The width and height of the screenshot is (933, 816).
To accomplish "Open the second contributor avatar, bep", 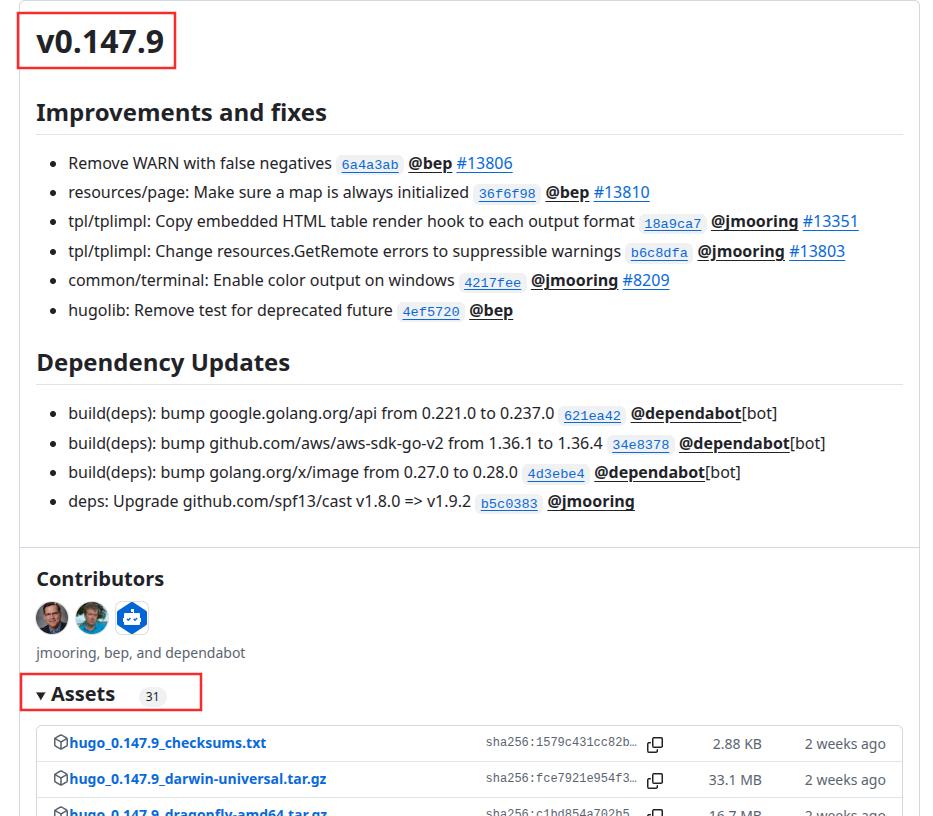I will 92,618.
